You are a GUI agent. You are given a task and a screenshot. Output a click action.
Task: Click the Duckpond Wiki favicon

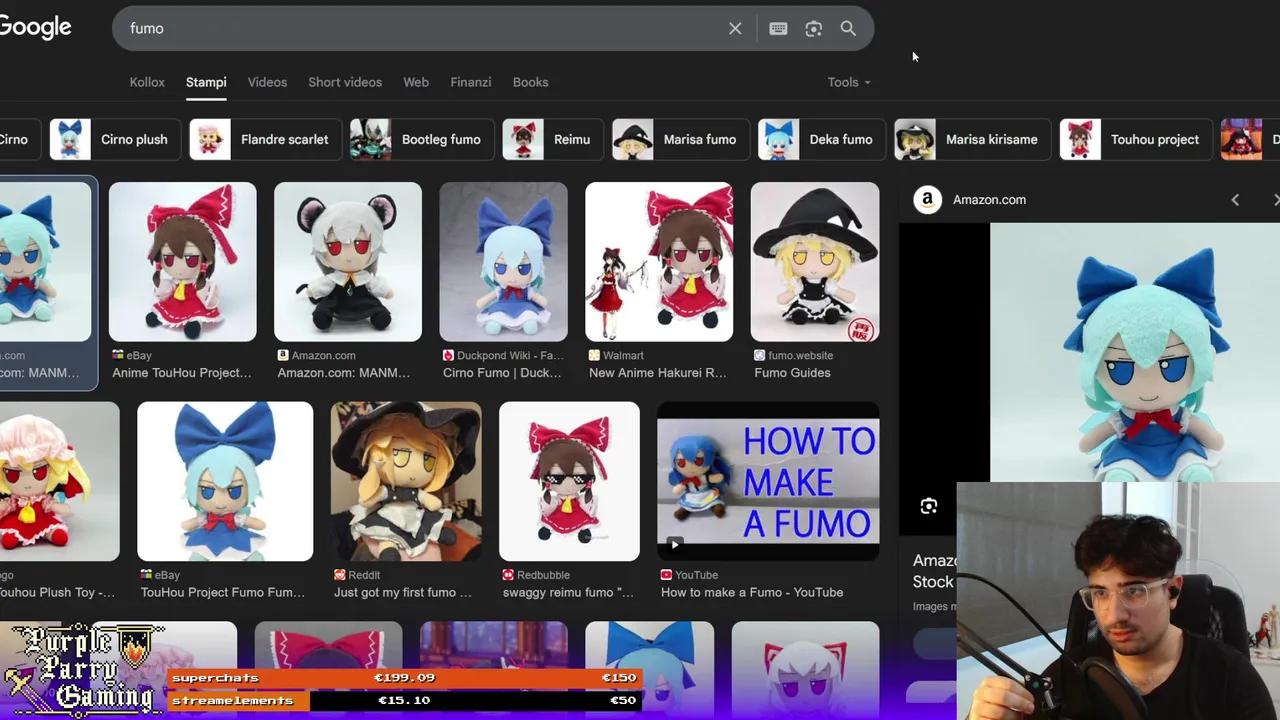coord(448,355)
